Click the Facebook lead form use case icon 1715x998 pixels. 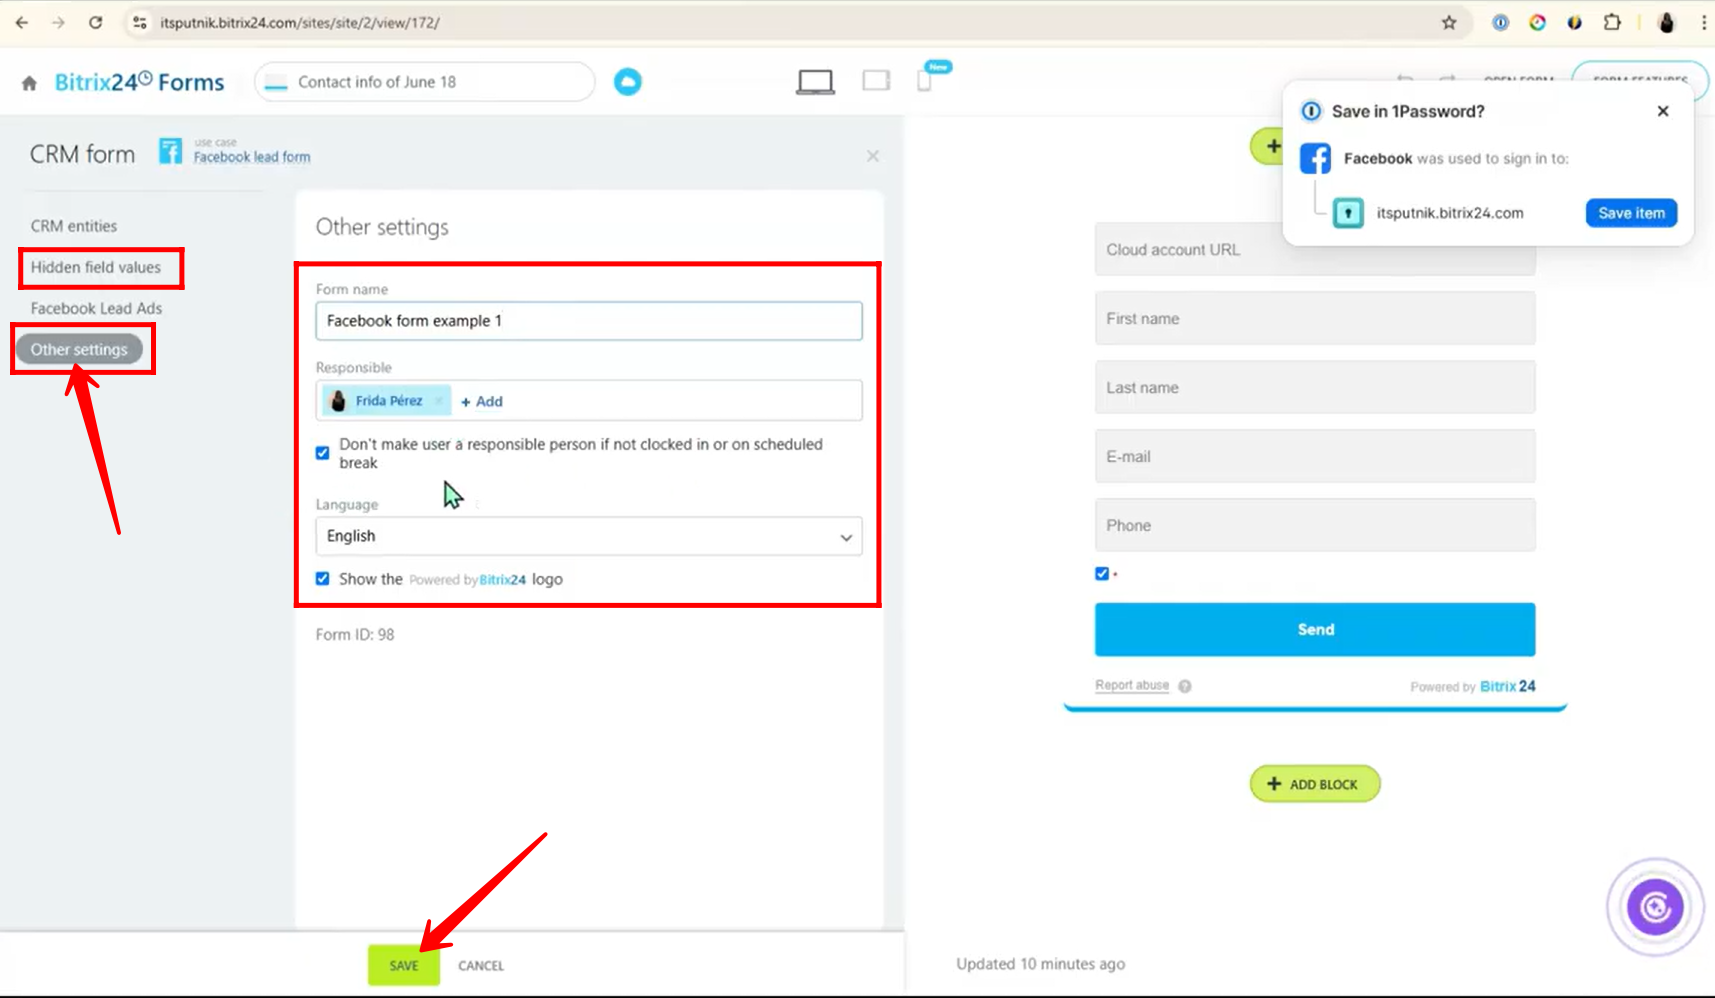click(171, 151)
